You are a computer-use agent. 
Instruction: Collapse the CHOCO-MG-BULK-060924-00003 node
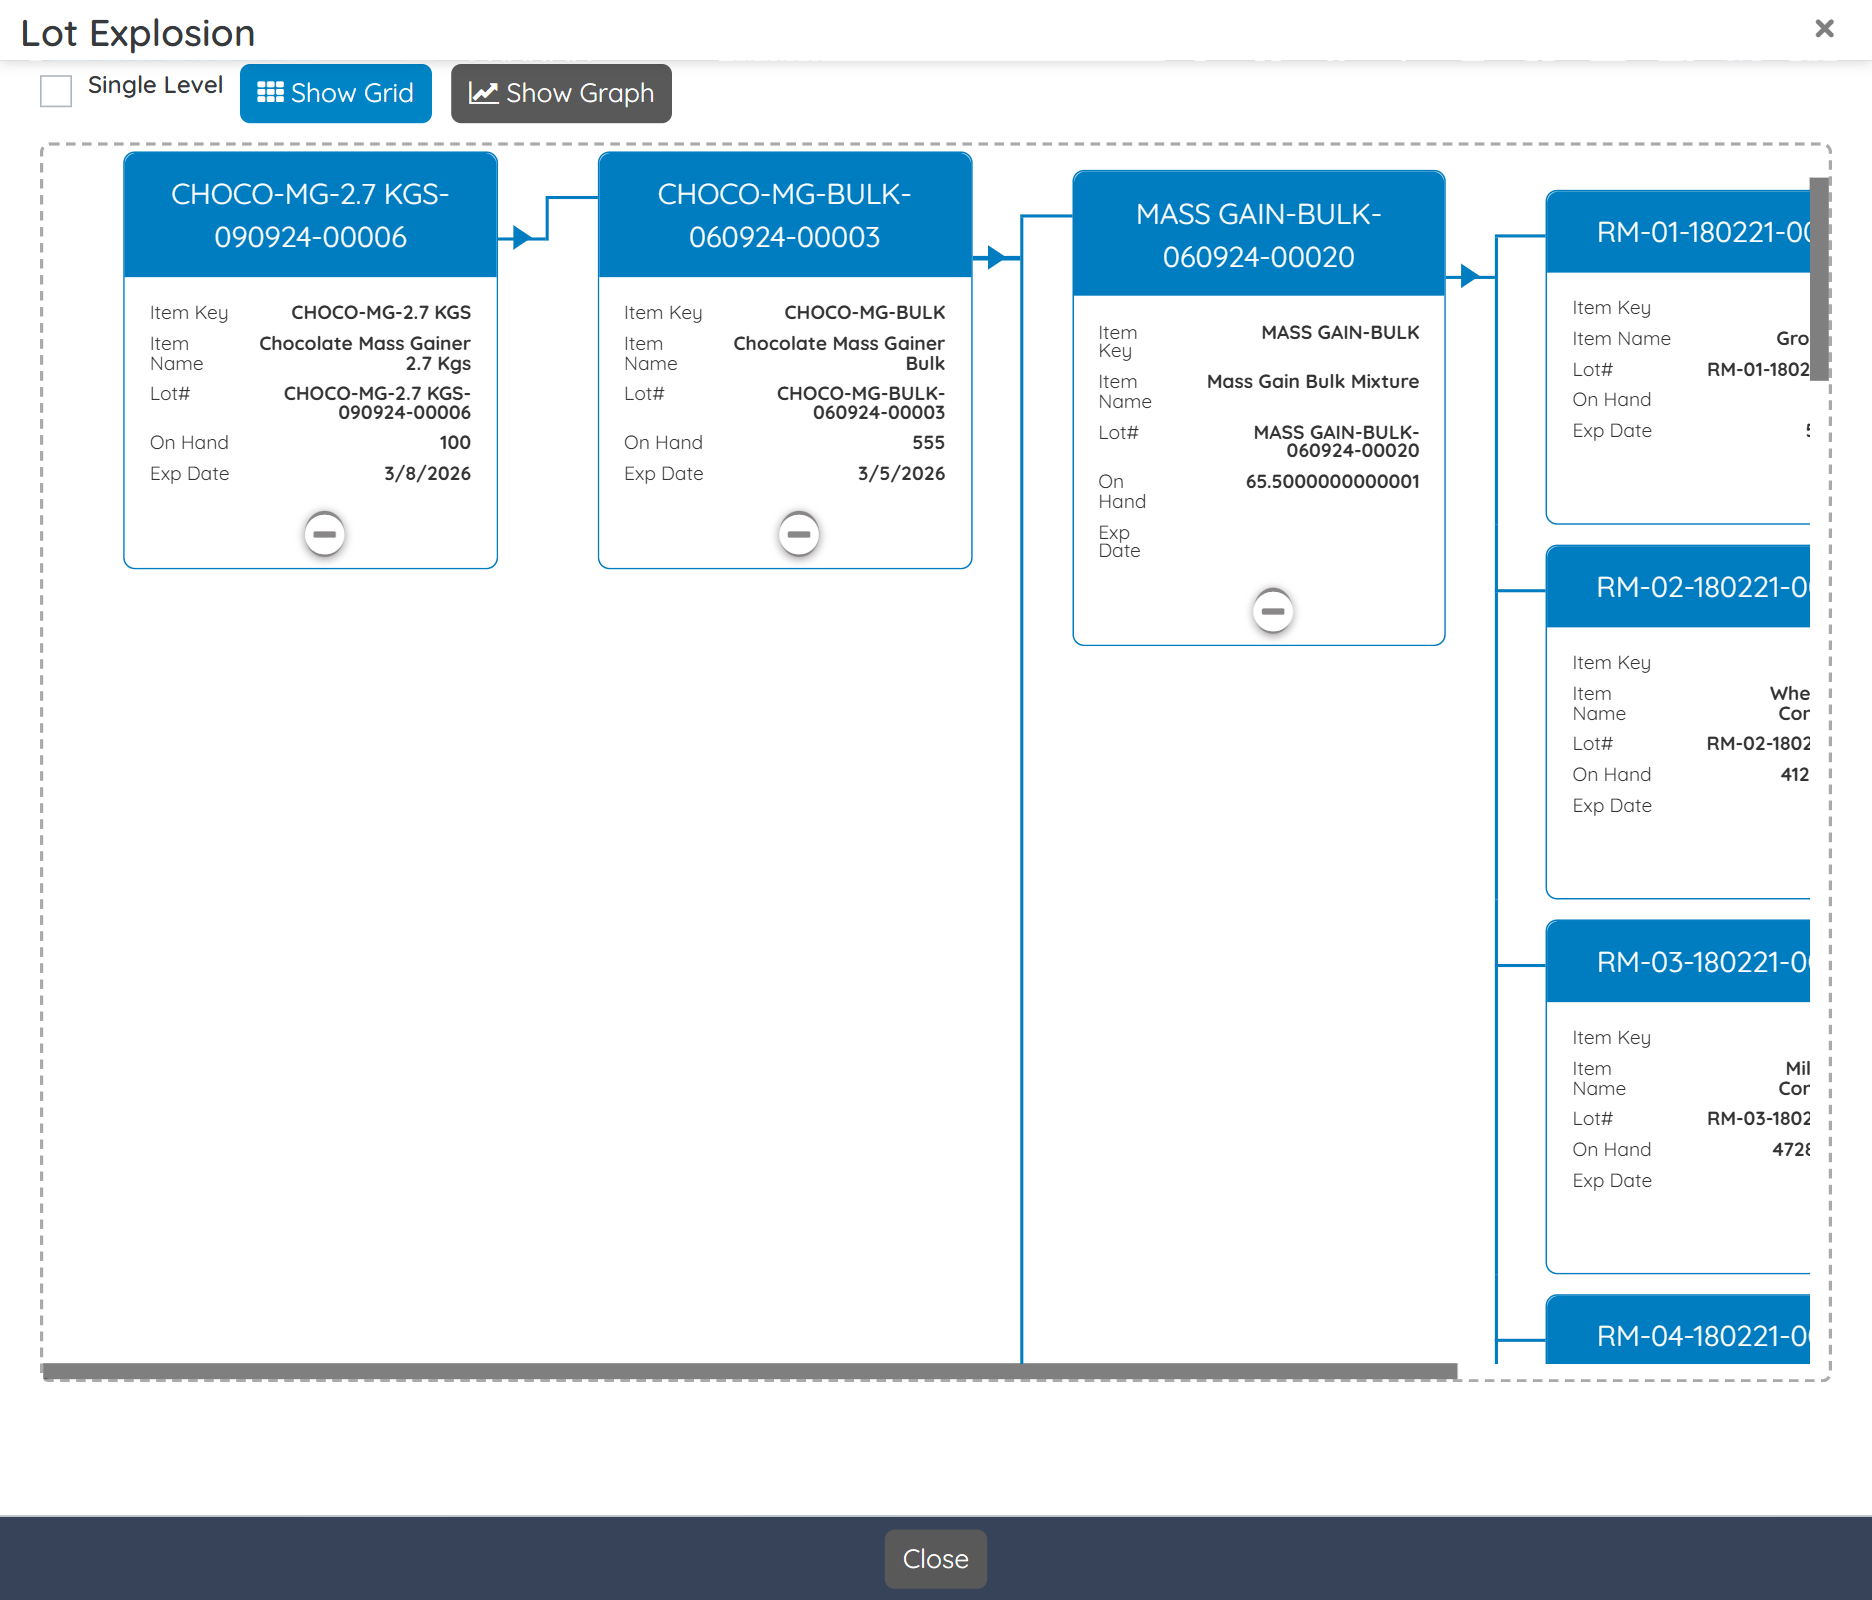click(x=797, y=534)
